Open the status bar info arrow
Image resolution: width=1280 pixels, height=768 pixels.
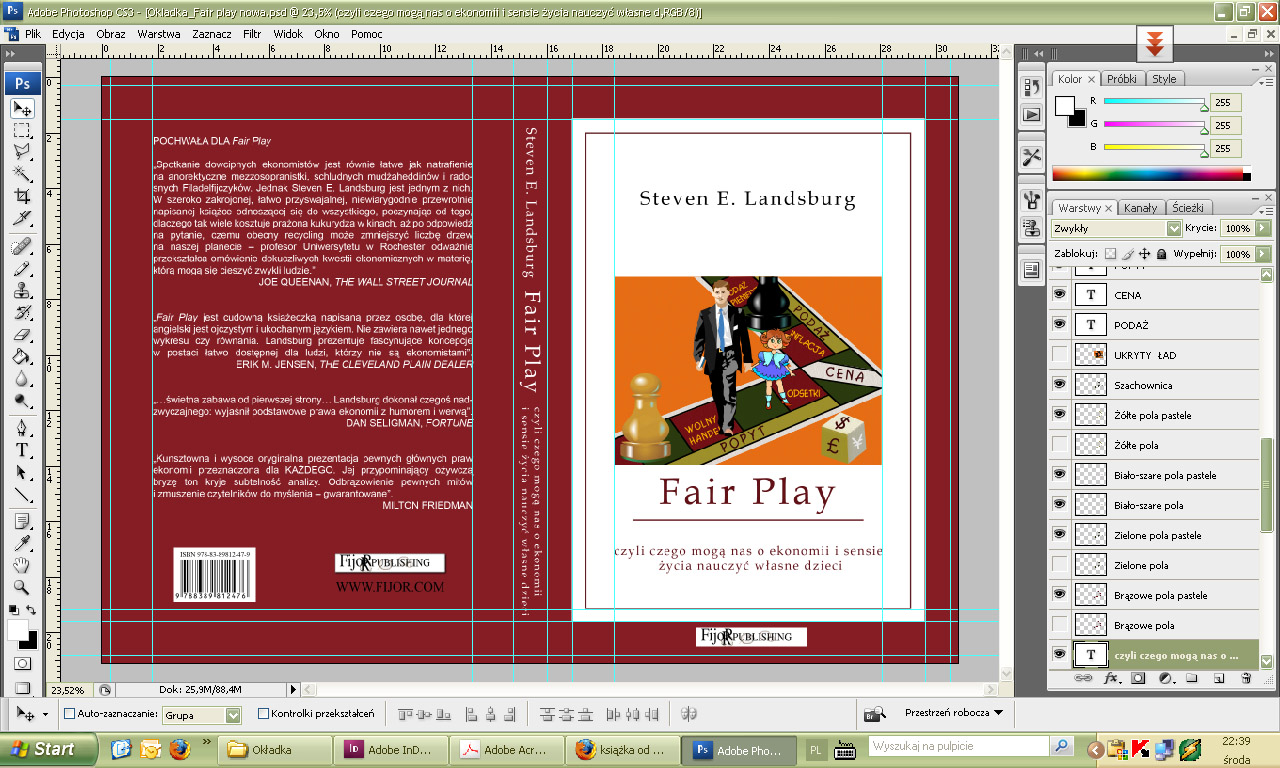pos(293,689)
